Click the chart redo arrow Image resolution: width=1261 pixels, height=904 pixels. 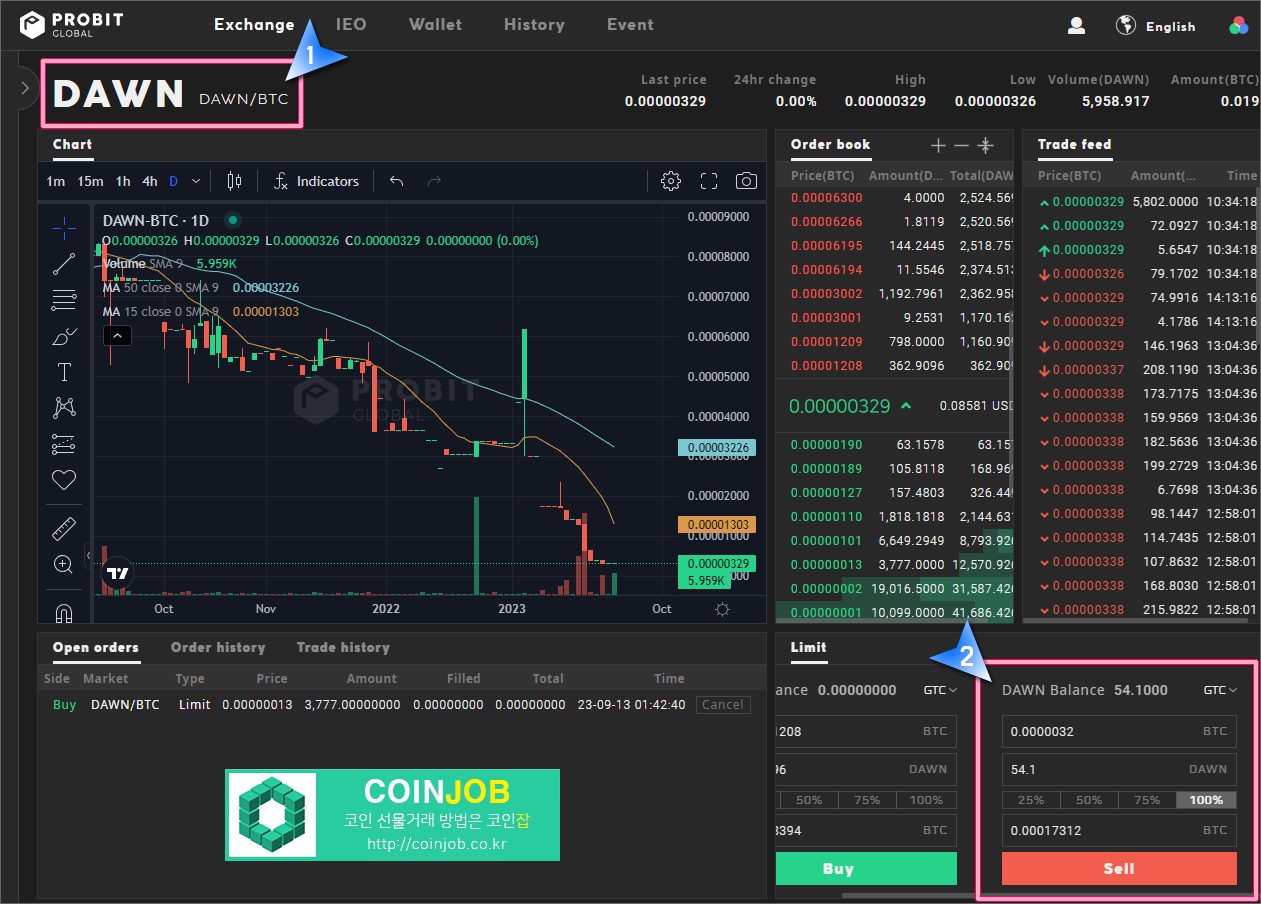tap(434, 181)
